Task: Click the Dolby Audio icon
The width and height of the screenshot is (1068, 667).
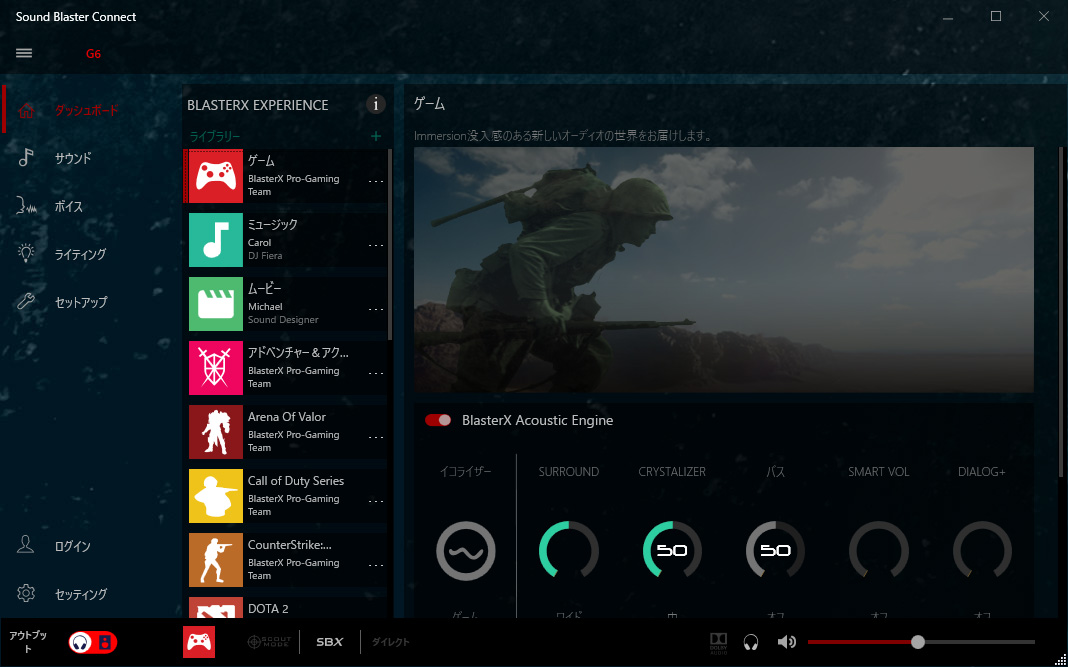Action: (719, 642)
